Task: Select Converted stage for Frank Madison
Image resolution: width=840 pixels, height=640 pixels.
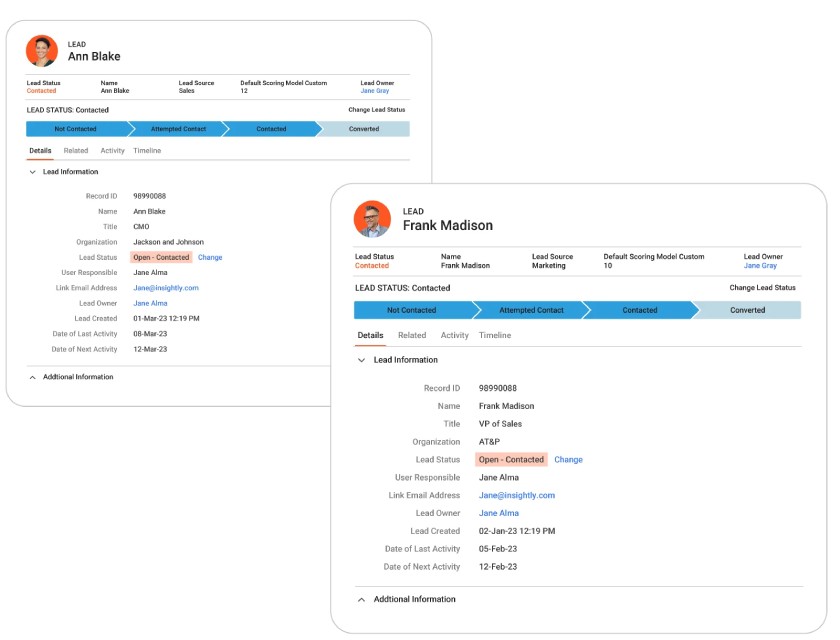Action: (x=747, y=310)
